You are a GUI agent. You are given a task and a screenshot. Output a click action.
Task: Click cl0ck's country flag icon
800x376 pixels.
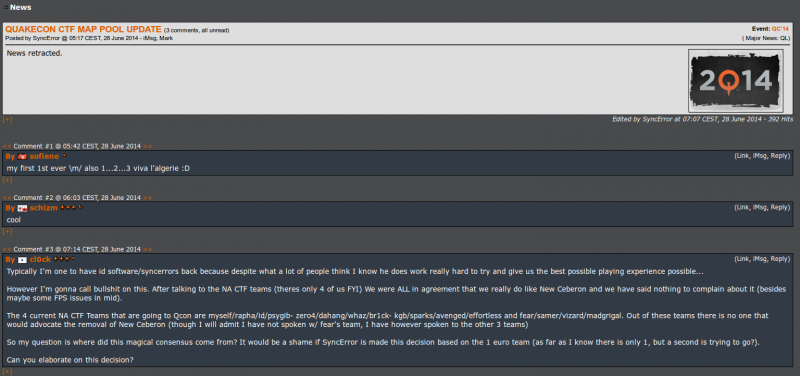pos(22,260)
